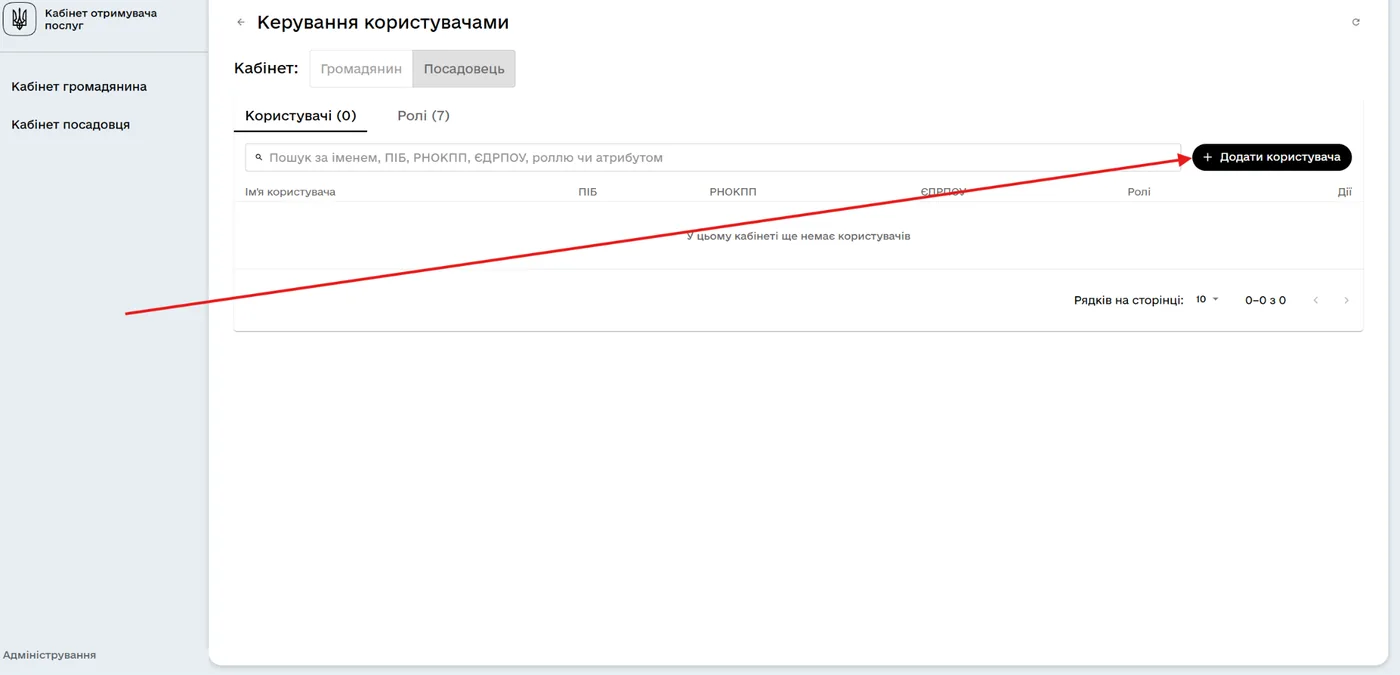Switch cabinet to Посадовець
Image resolution: width=1400 pixels, height=675 pixels.
click(x=464, y=69)
